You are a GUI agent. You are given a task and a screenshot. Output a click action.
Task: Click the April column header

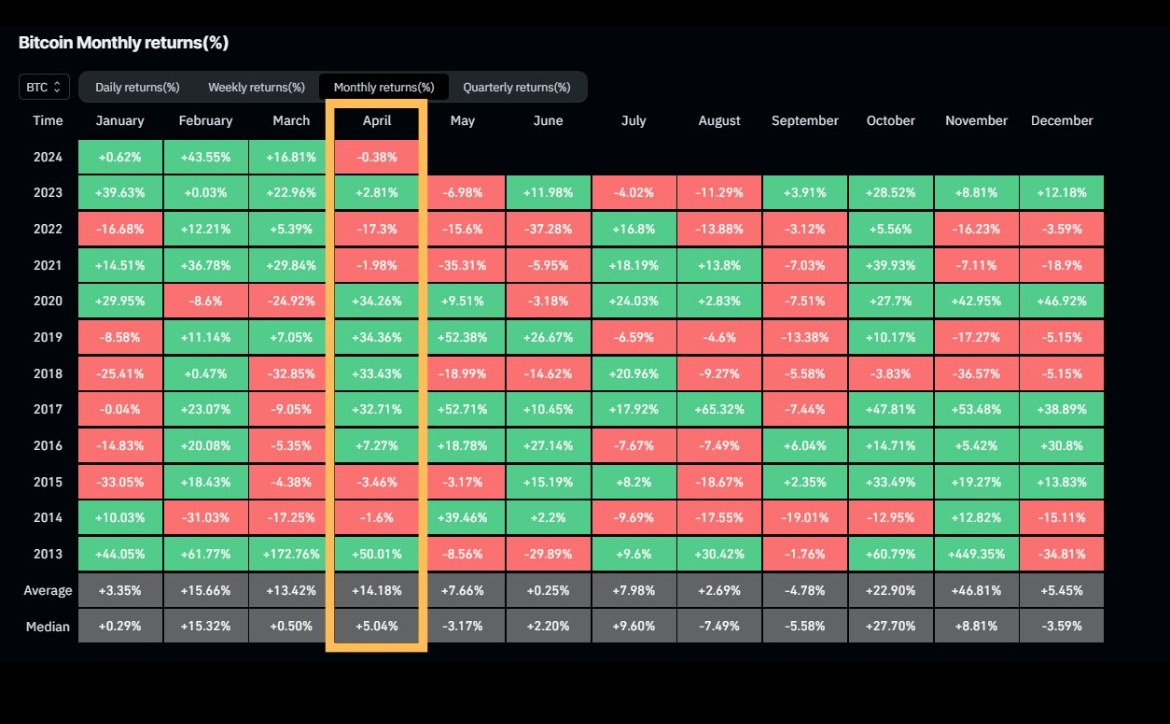pyautogui.click(x=377, y=120)
